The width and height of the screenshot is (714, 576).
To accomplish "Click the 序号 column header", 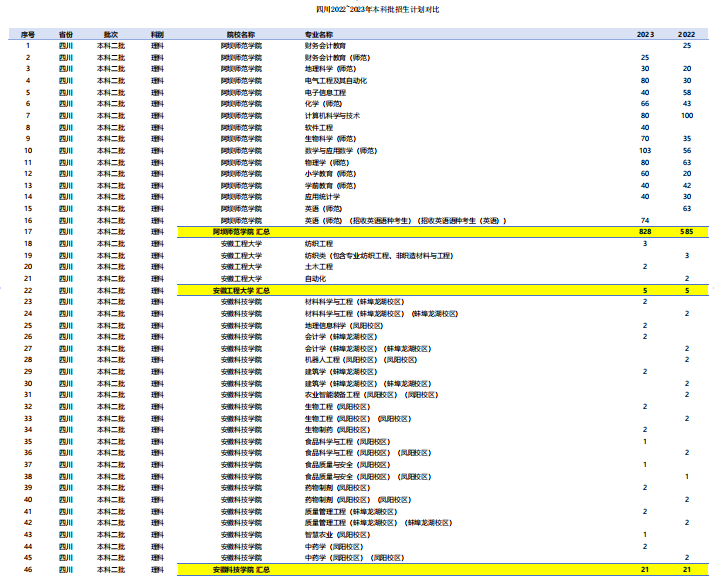I will click(28, 34).
